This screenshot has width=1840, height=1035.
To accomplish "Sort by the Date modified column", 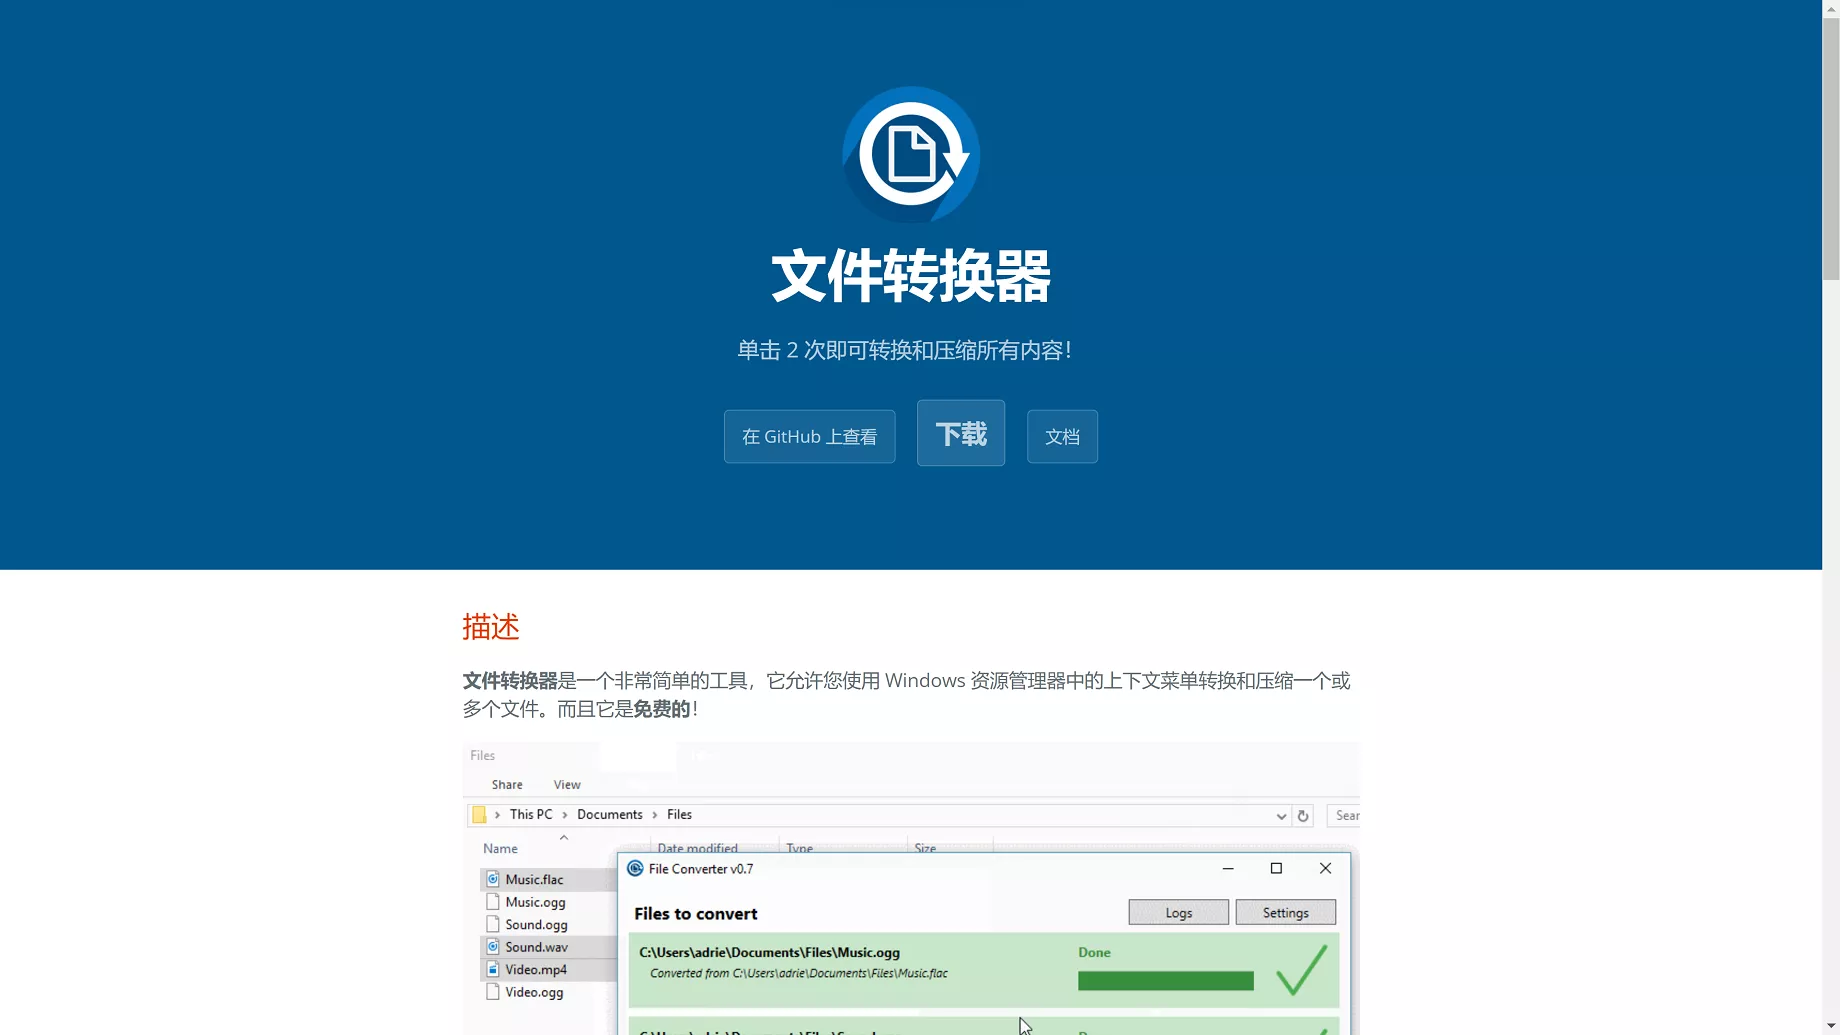I will [697, 848].
